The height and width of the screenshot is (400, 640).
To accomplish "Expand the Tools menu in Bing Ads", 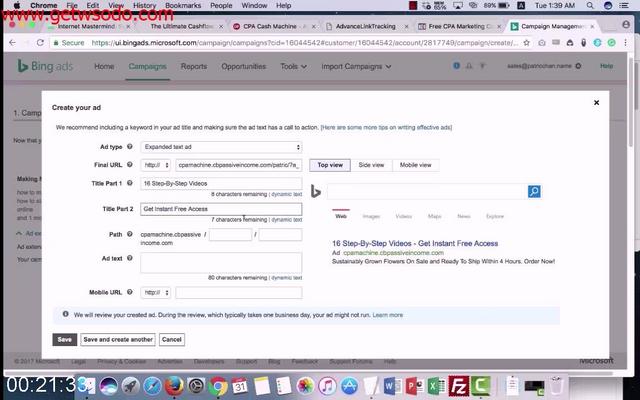I will point(293,66).
